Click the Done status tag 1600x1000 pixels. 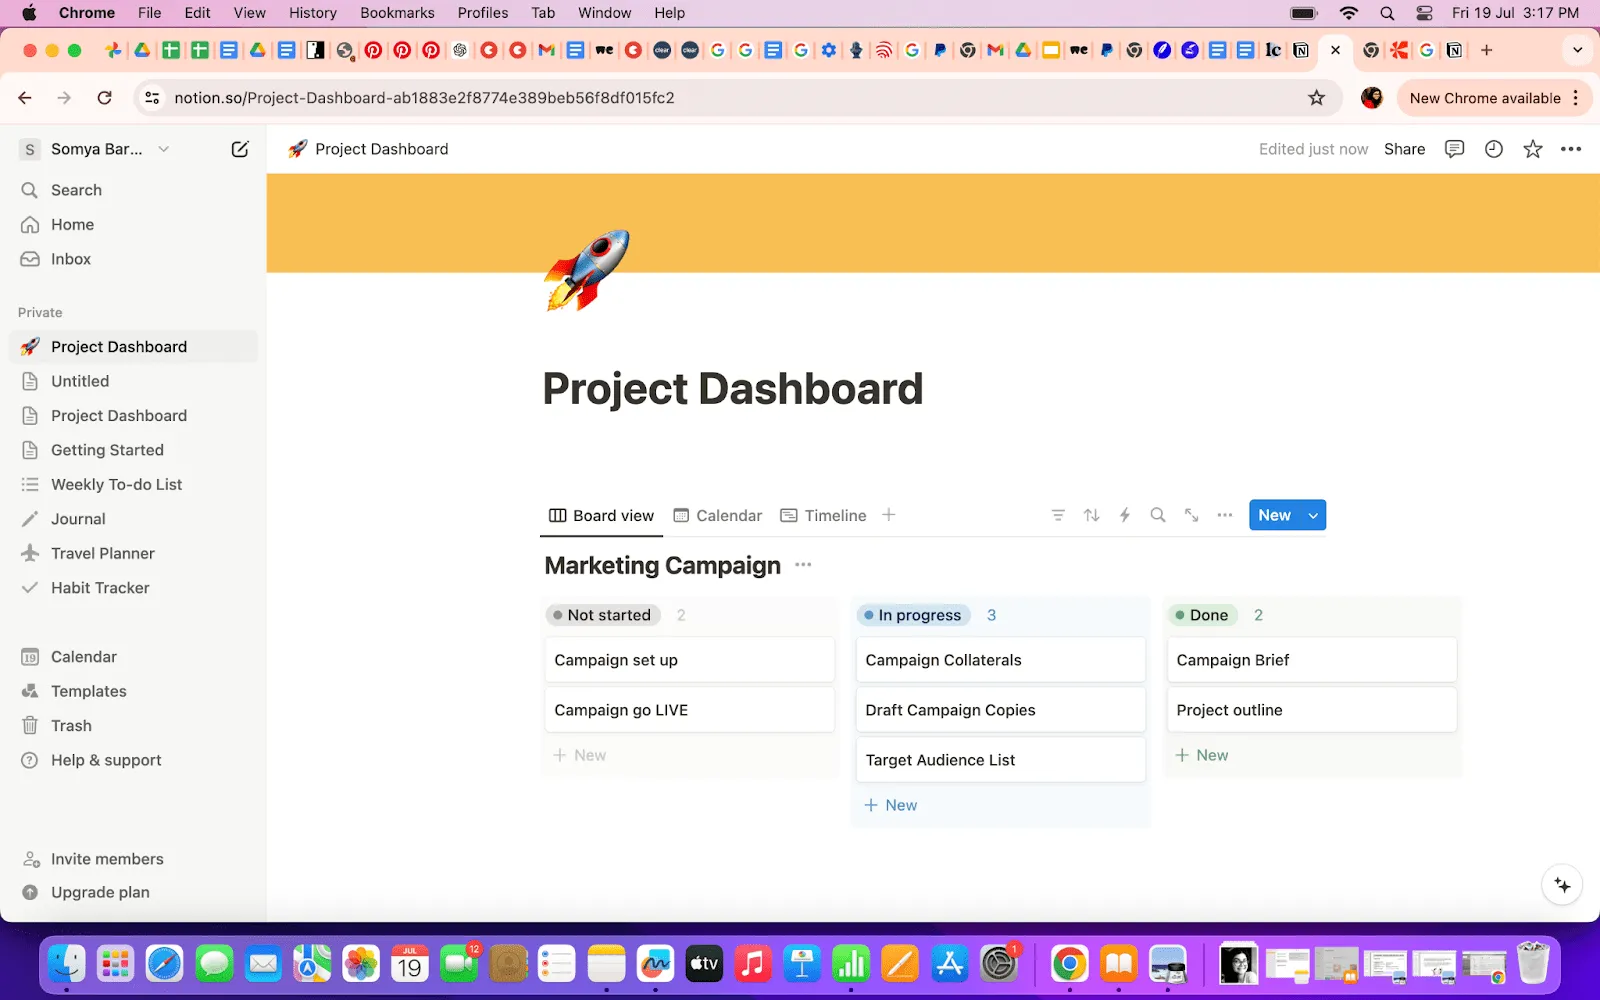click(1202, 615)
